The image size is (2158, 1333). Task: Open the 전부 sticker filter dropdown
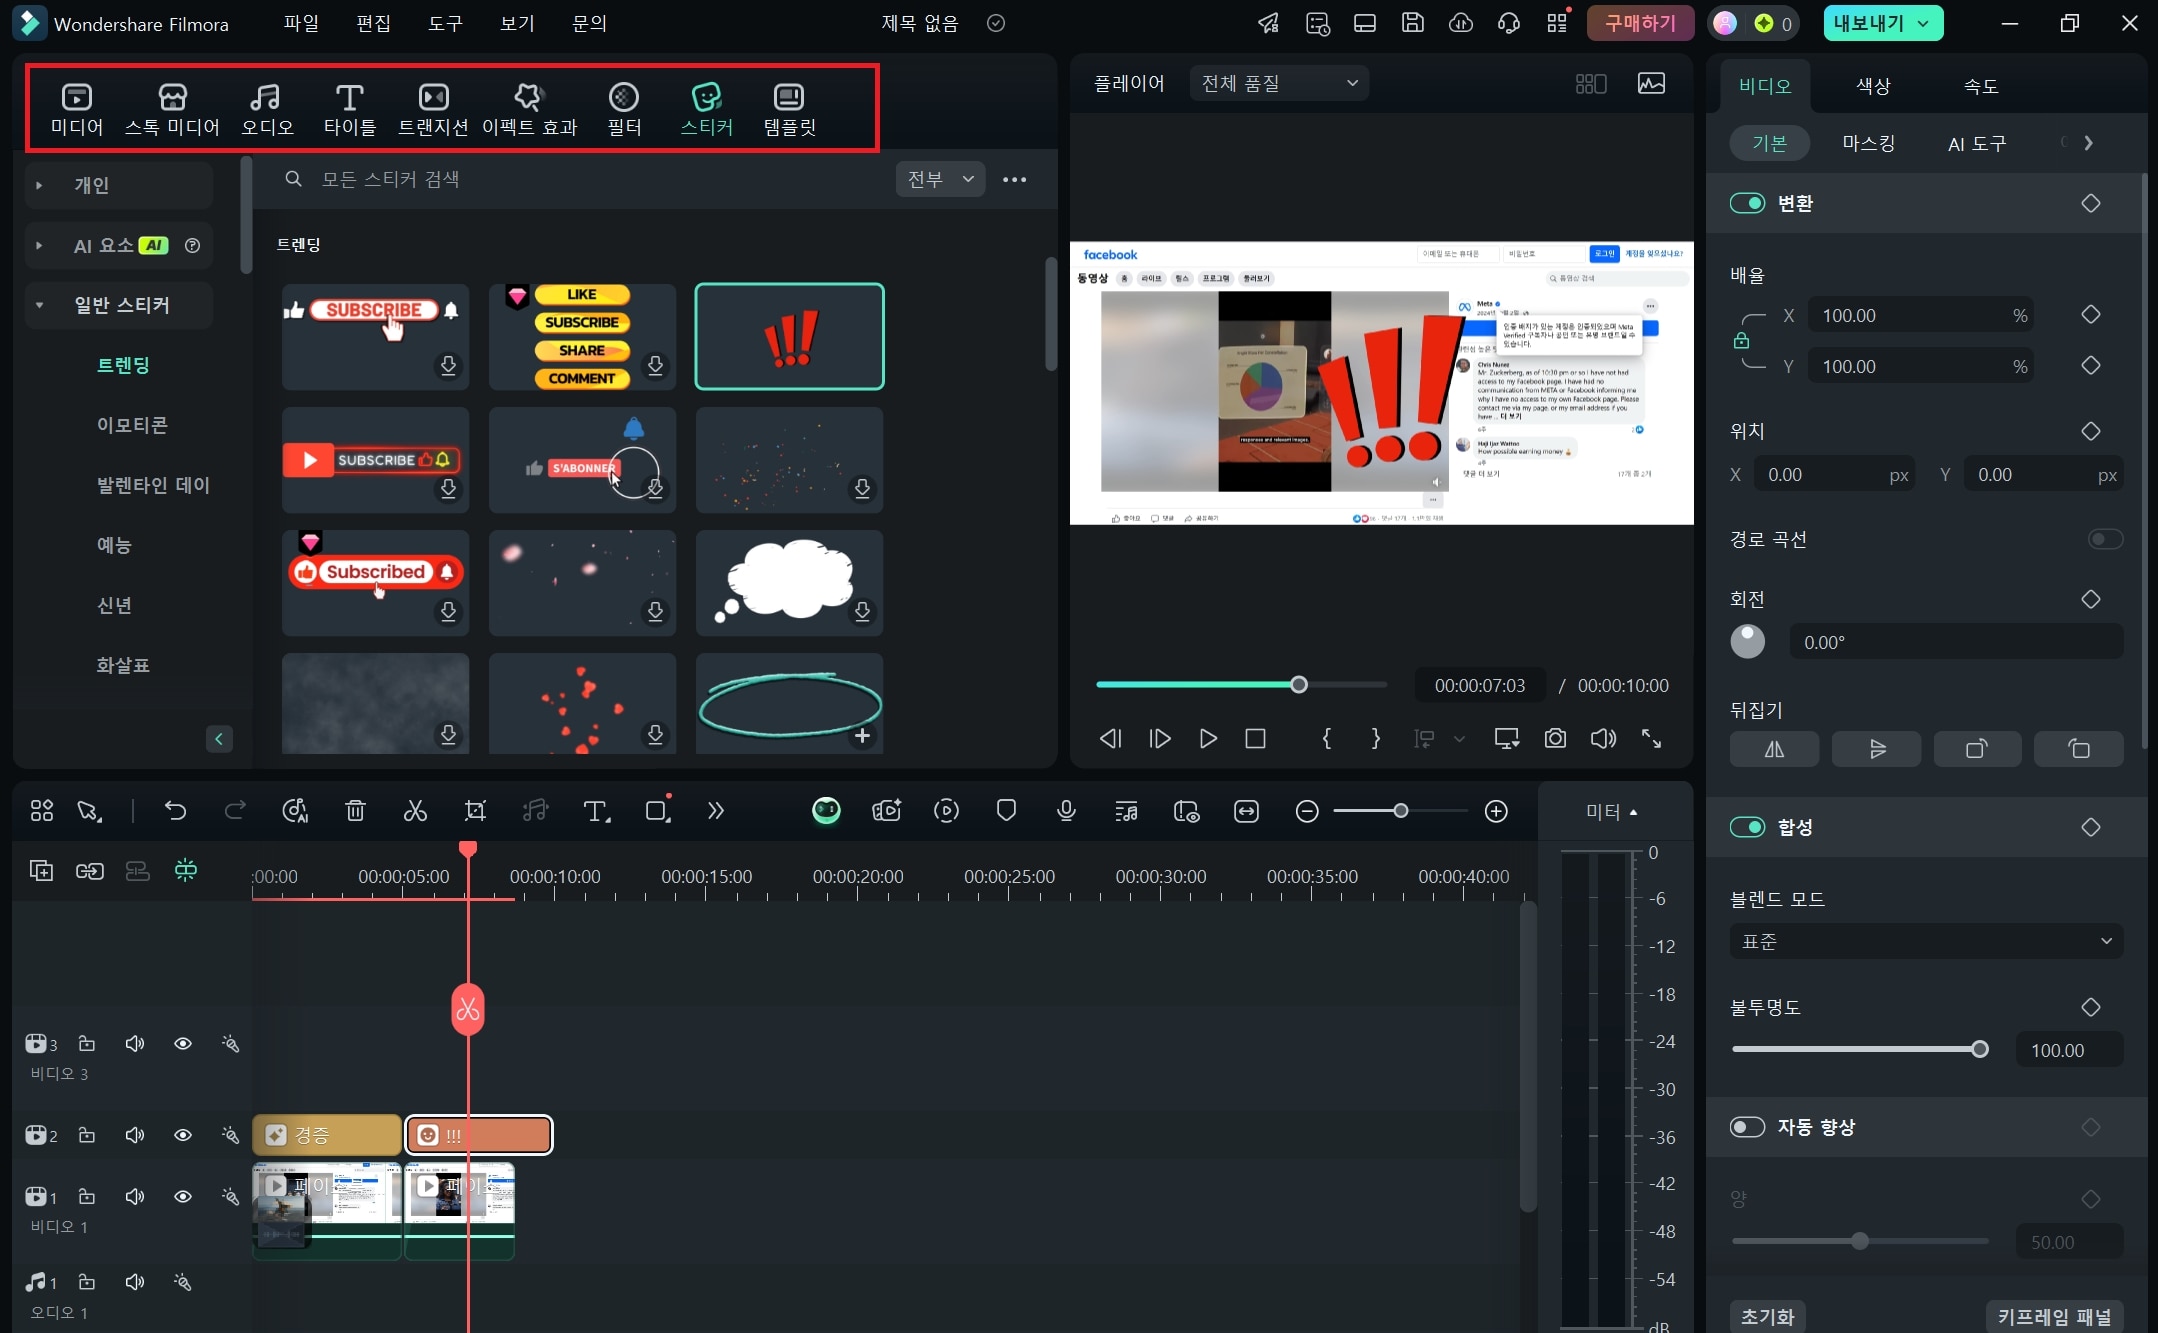coord(940,179)
